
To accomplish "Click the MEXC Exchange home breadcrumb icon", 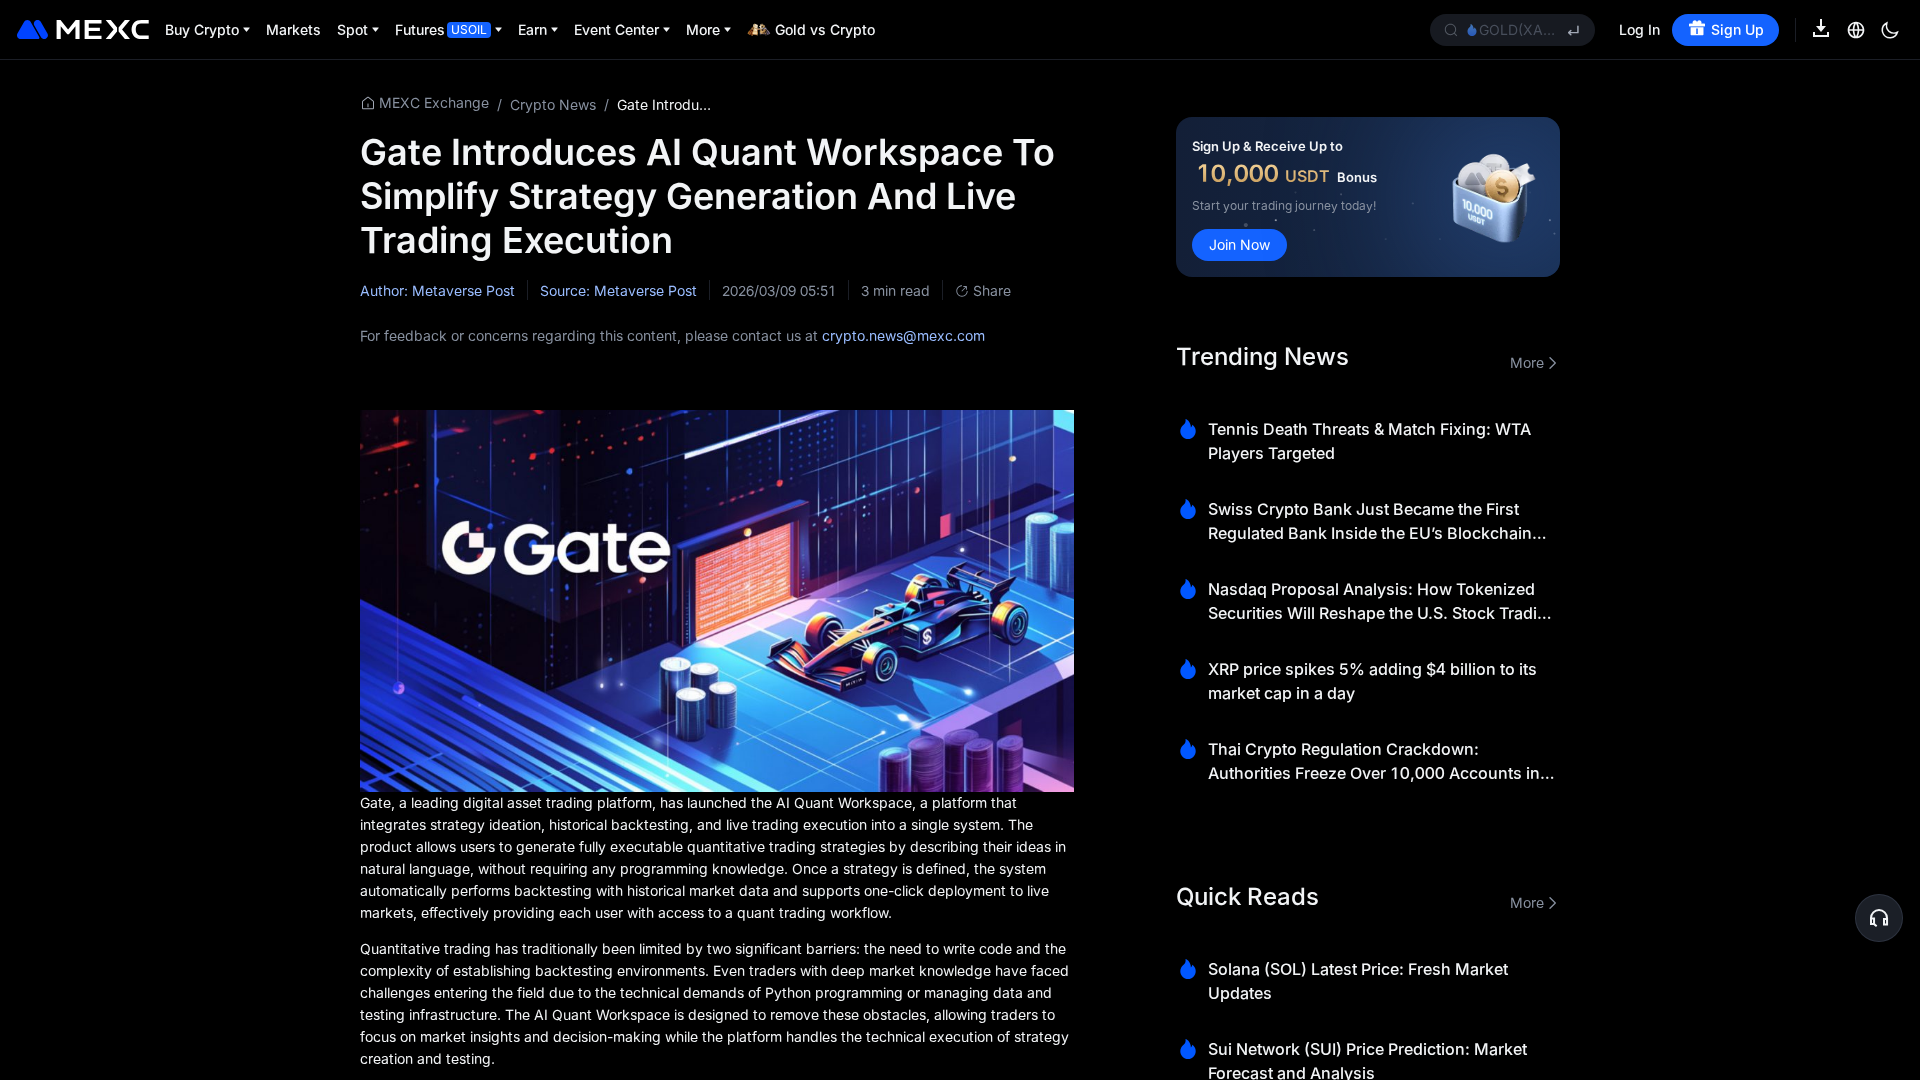I will (368, 103).
